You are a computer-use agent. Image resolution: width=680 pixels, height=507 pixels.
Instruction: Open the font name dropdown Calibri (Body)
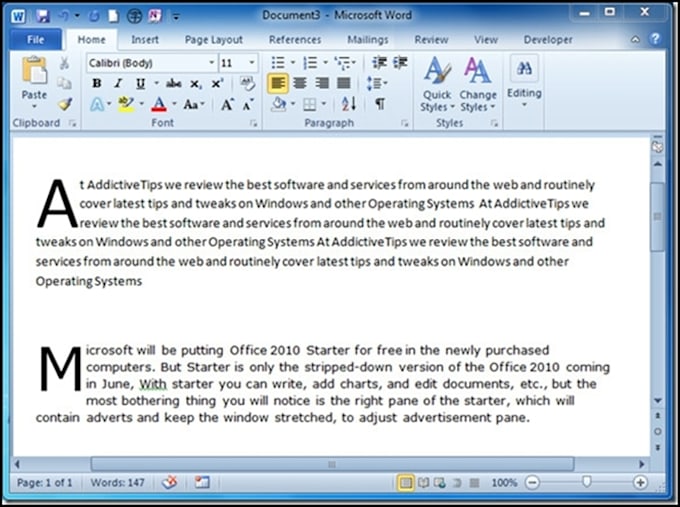pos(212,63)
